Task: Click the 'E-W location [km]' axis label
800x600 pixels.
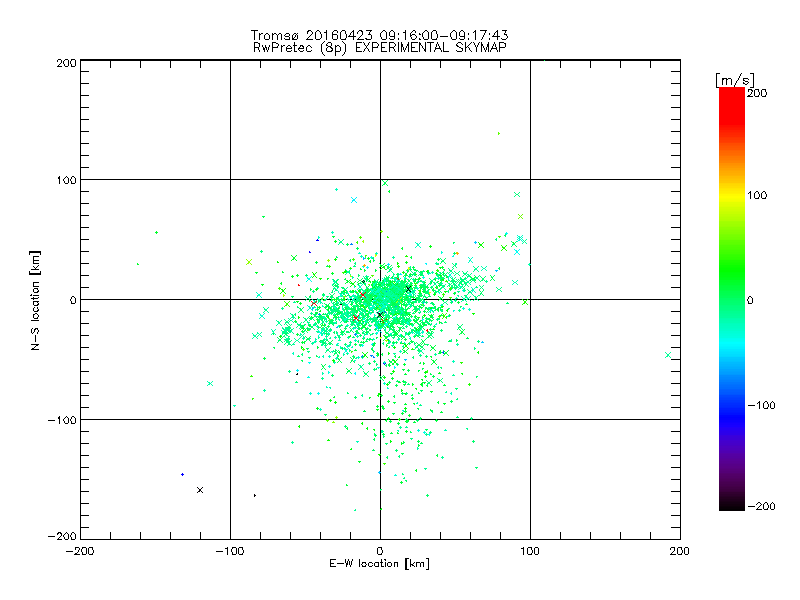Action: (x=379, y=564)
